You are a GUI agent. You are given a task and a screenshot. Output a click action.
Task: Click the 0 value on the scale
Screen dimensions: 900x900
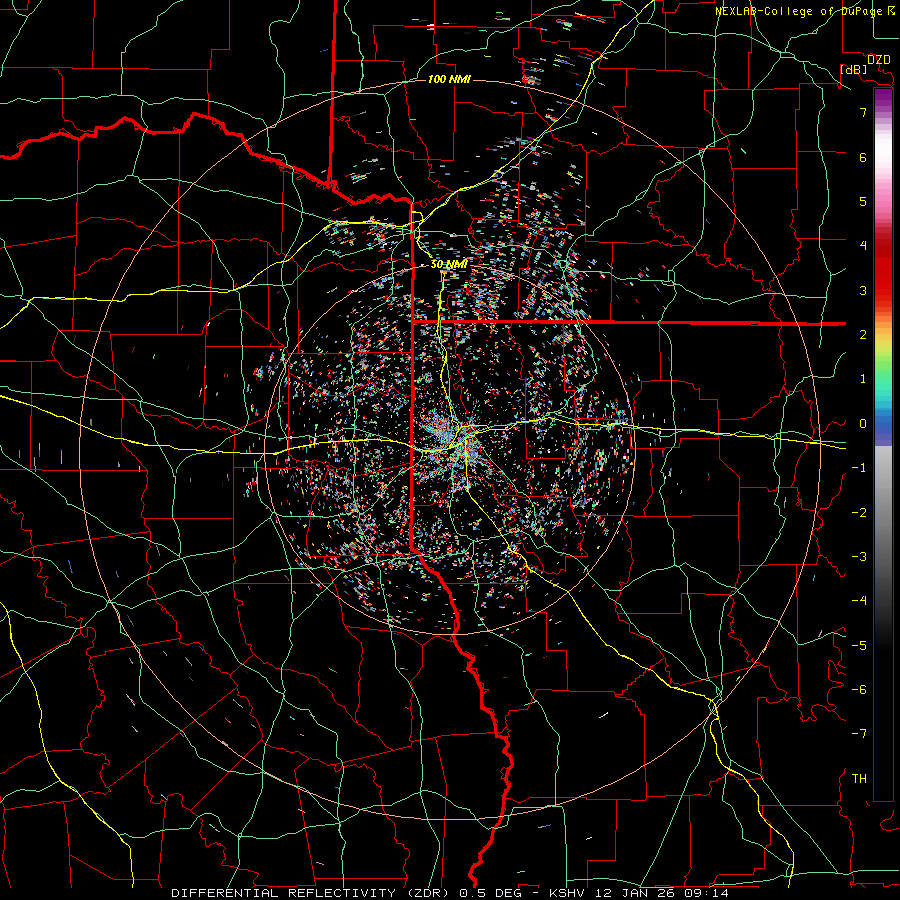(x=863, y=424)
